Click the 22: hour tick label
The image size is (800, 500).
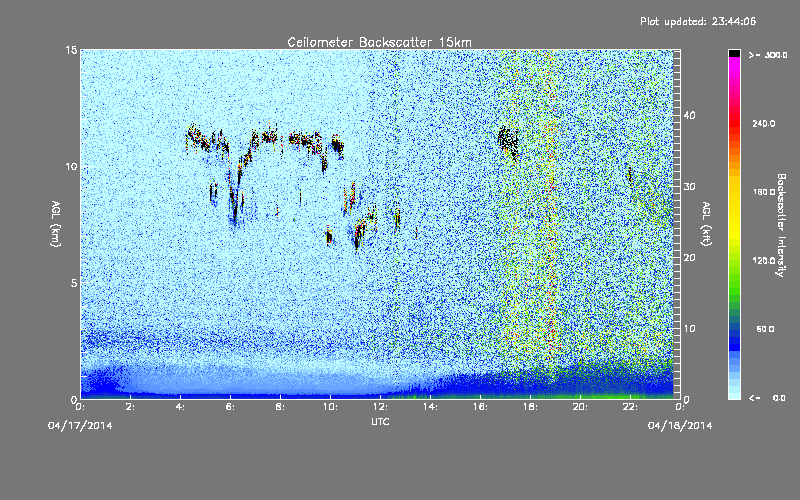(630, 407)
